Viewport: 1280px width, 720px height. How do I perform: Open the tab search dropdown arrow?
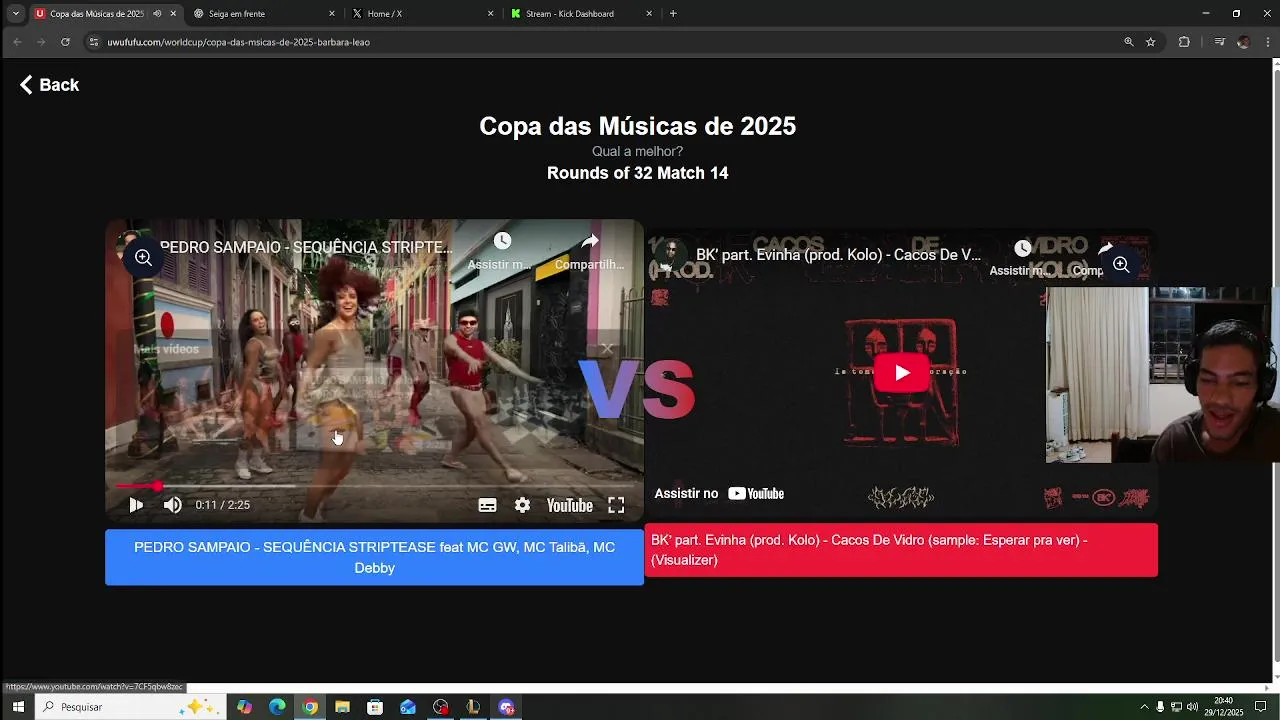[15, 14]
